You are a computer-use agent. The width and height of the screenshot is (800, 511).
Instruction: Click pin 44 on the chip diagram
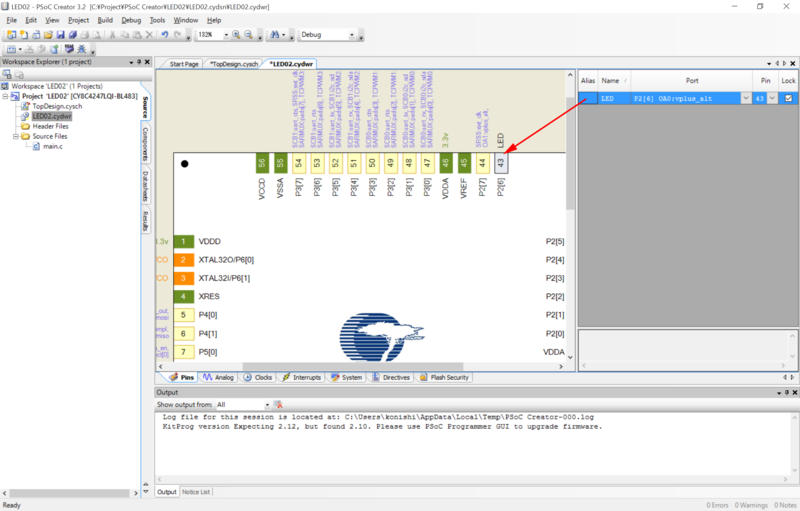pos(482,163)
